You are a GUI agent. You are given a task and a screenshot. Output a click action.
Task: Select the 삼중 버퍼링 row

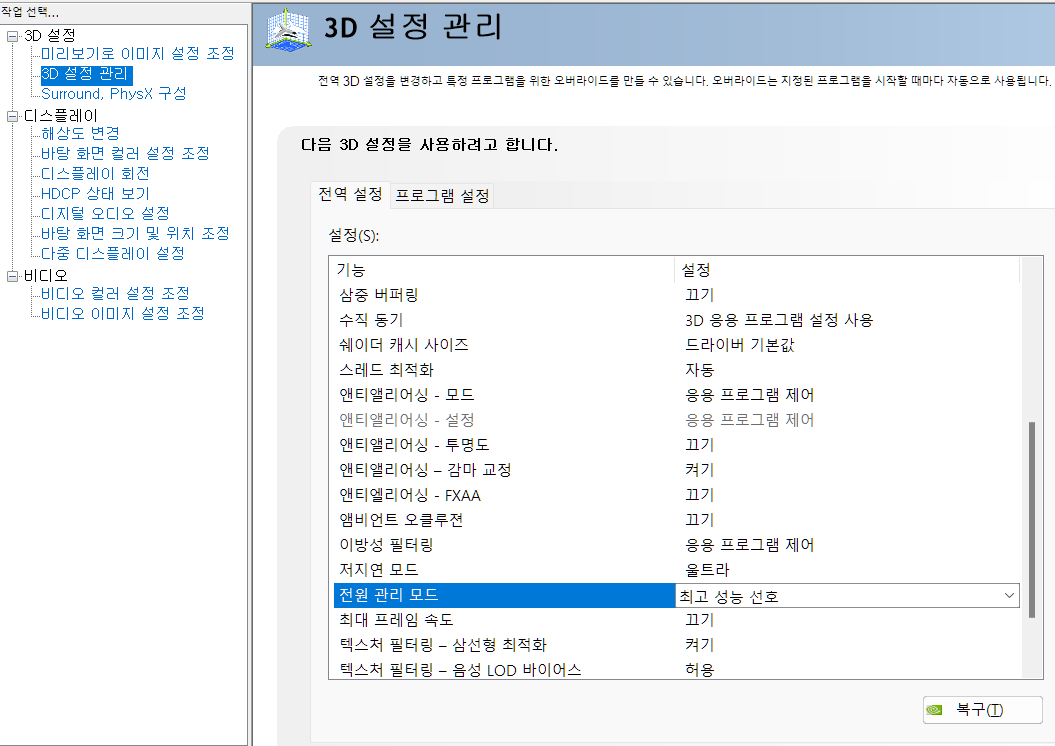[x=676, y=295]
